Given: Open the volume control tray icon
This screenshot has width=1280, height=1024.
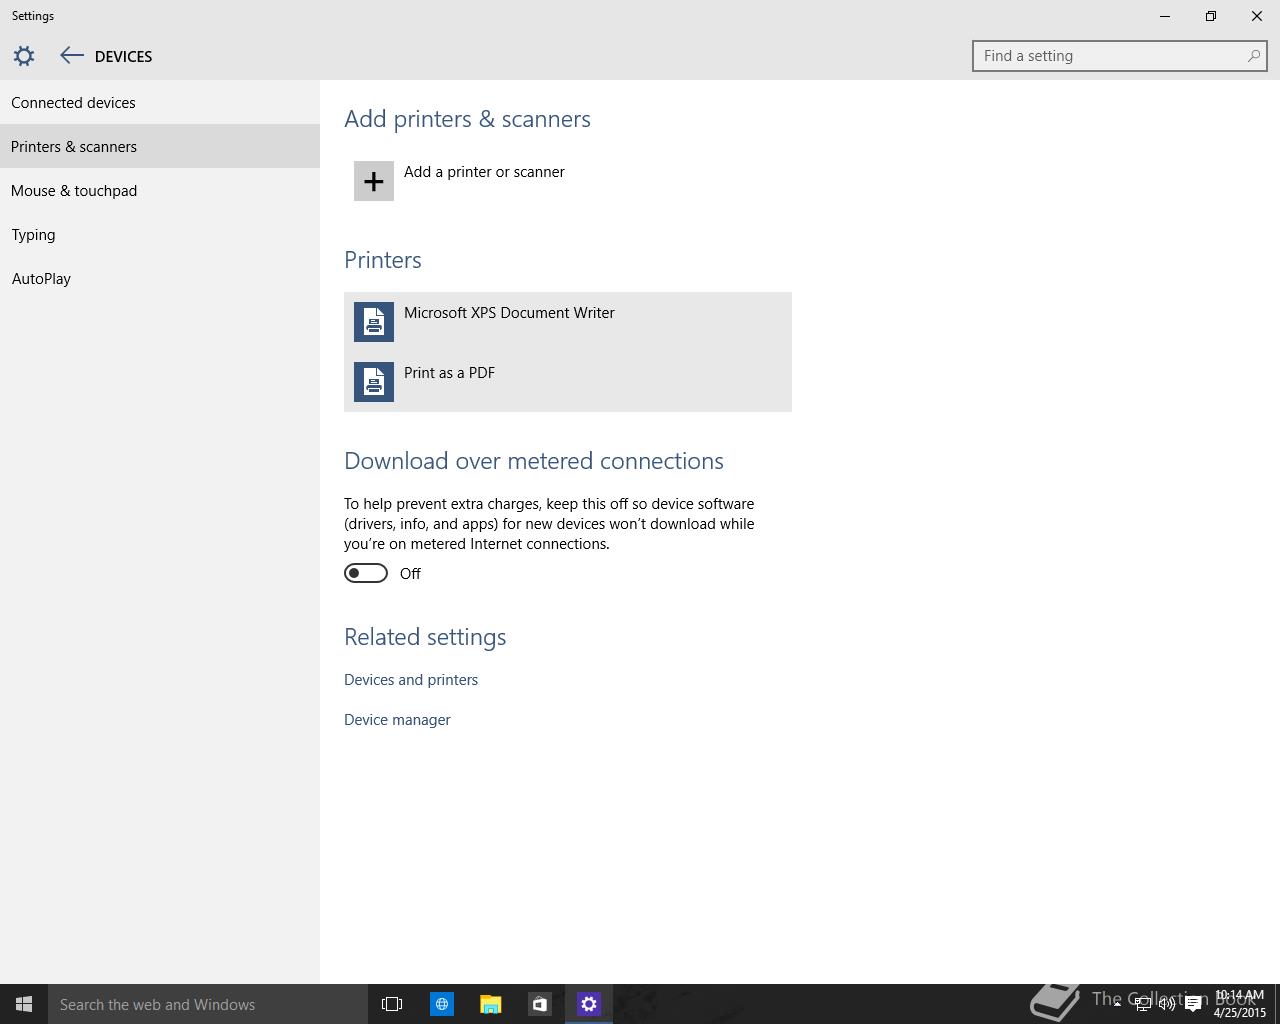Looking at the screenshot, I should point(1167,1004).
